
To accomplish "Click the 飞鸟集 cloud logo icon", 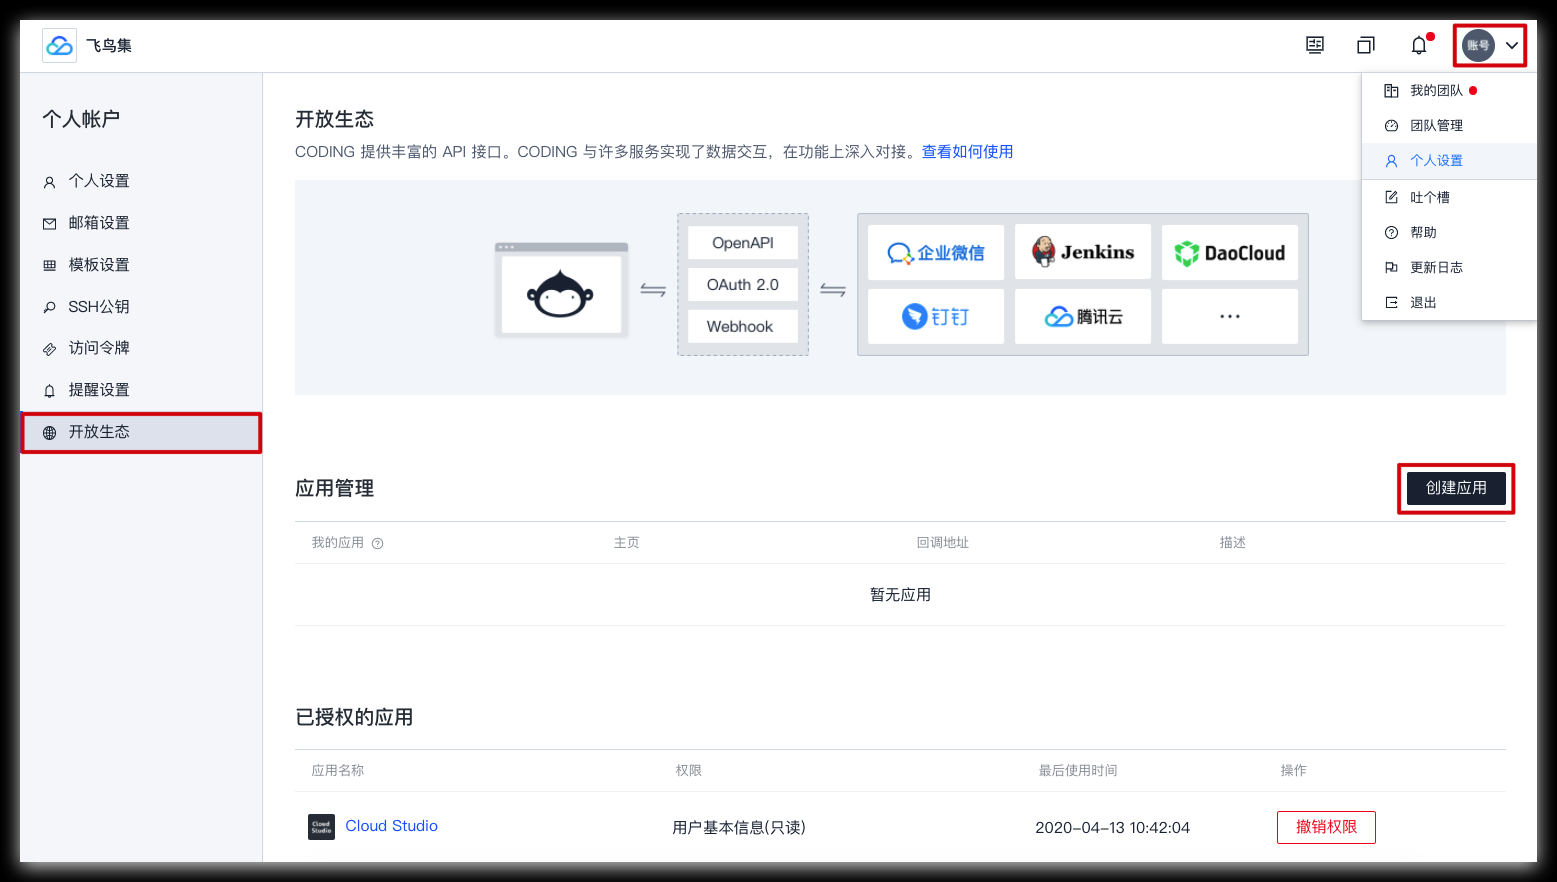I will (60, 46).
